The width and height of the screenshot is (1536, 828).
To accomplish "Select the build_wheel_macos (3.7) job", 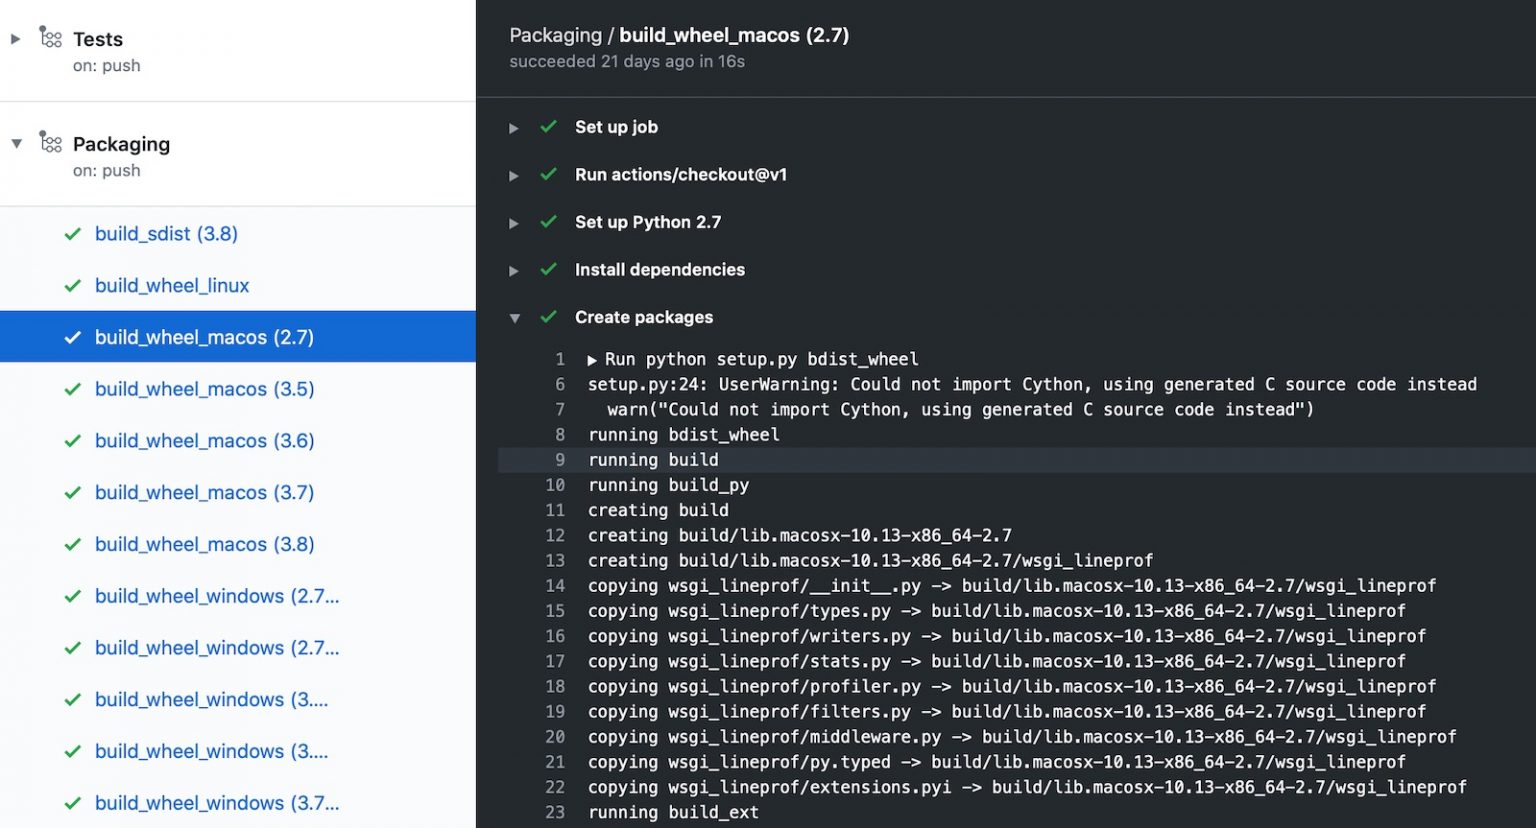I will tap(204, 492).
